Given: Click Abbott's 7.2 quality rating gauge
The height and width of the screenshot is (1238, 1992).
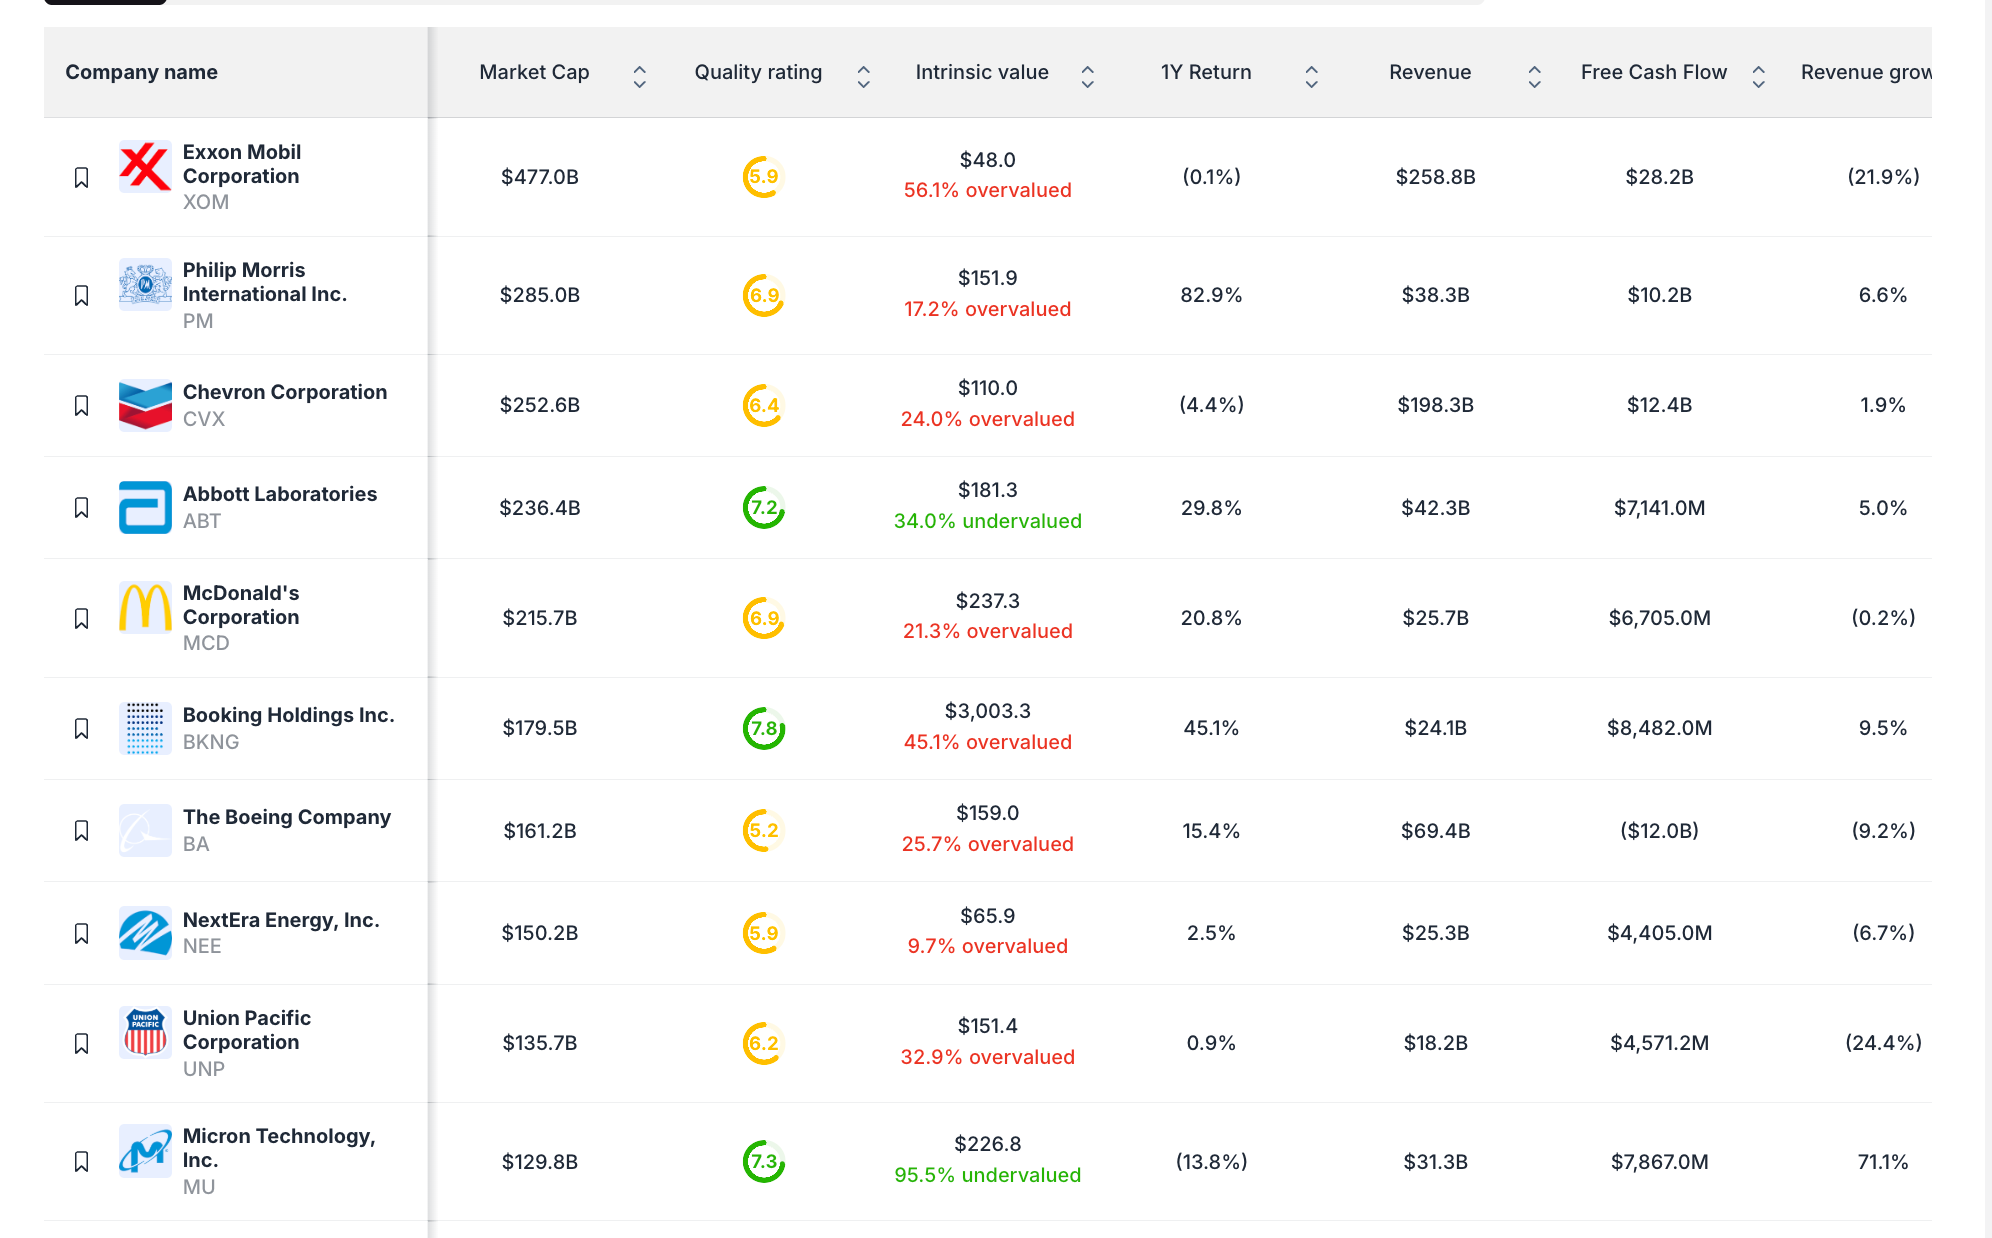Looking at the screenshot, I should (x=764, y=508).
